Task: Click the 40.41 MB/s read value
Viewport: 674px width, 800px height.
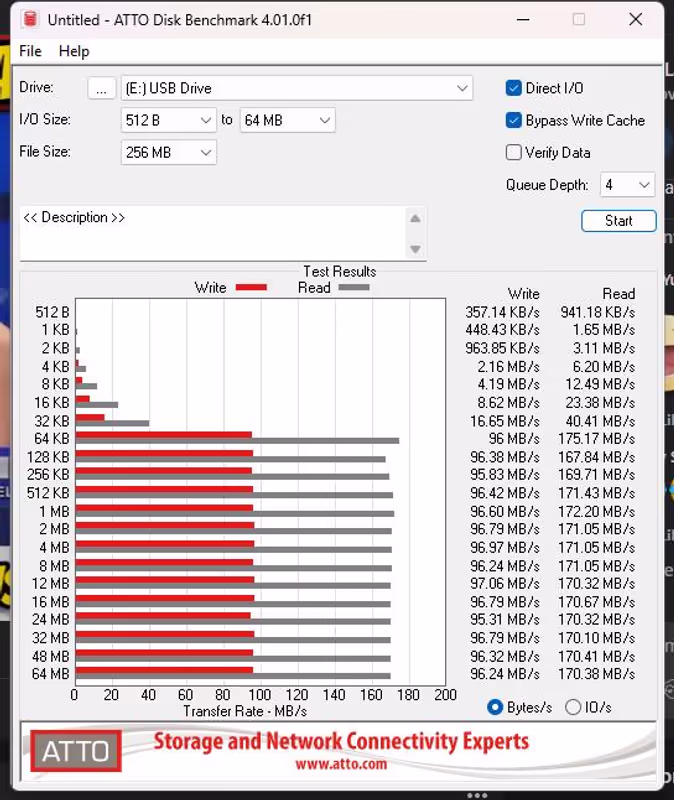Action: tap(600, 421)
